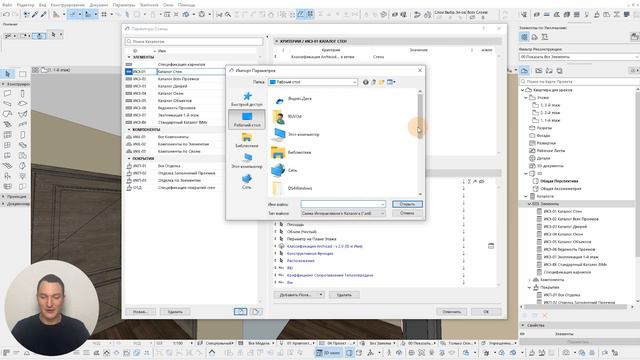
Task: Click the Отмена button in the import dialog
Action: 407,213
